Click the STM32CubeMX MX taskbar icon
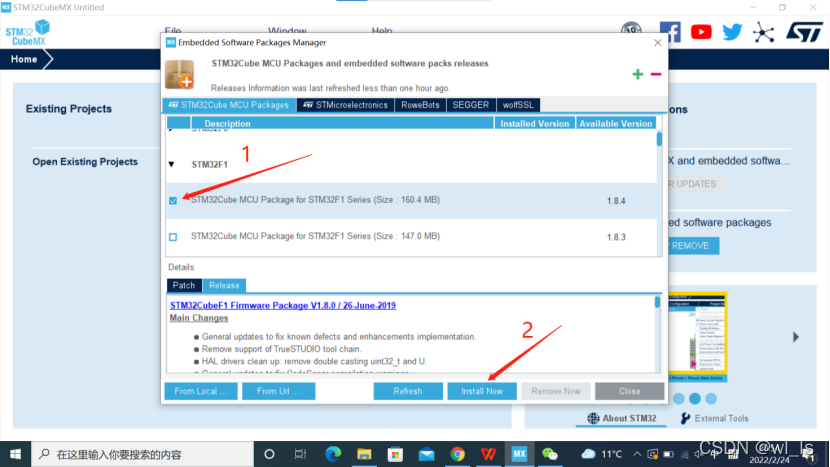 pos(519,454)
